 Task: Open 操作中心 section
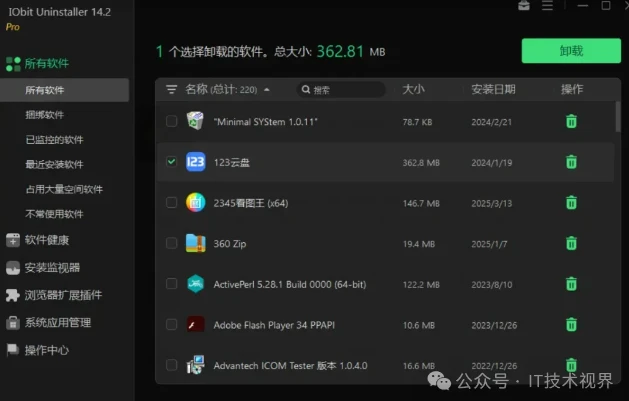(x=47, y=350)
